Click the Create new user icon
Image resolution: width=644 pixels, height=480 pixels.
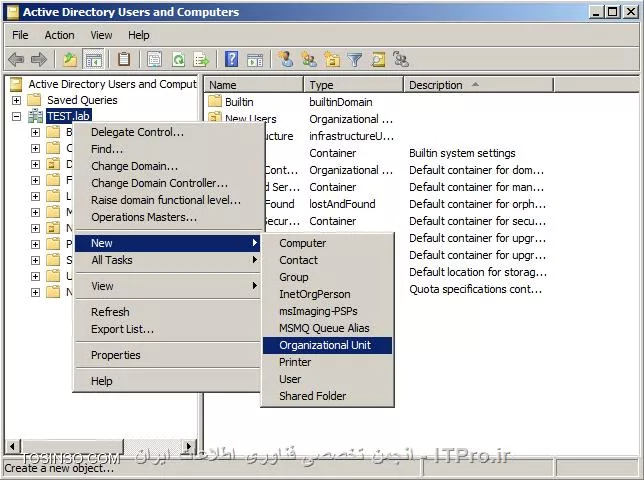click(286, 60)
